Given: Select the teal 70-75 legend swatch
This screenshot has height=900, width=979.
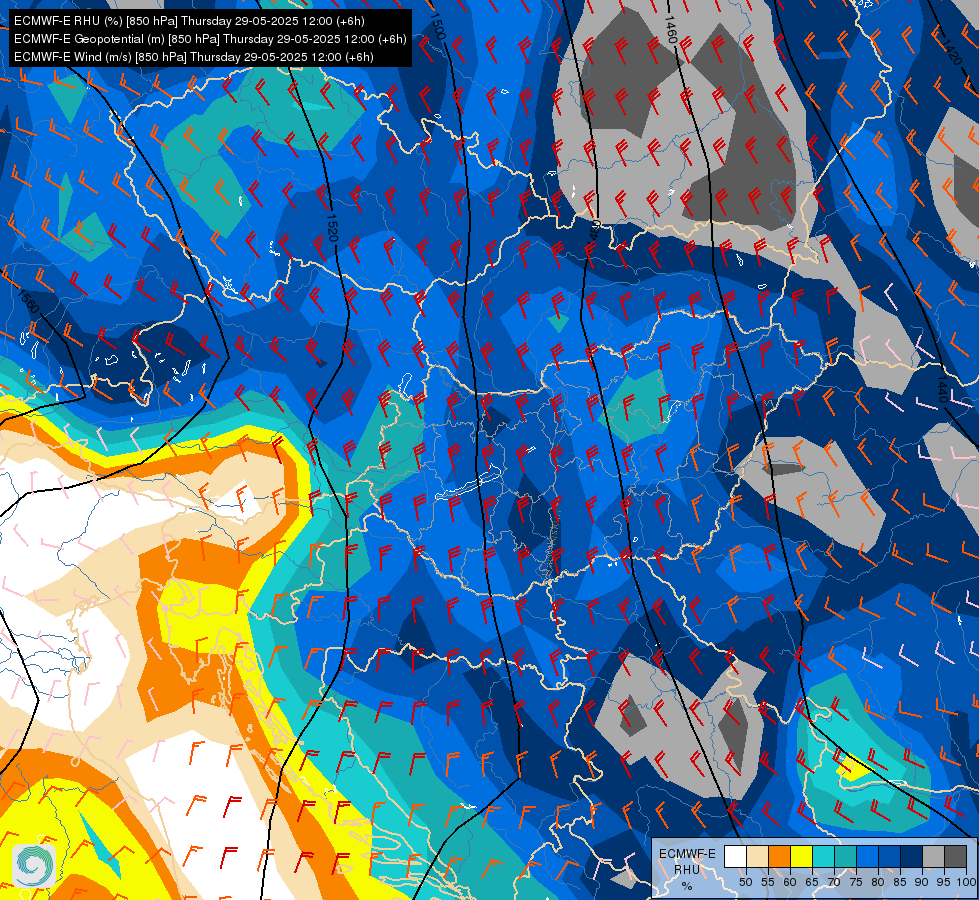Looking at the screenshot, I should pos(845,857).
